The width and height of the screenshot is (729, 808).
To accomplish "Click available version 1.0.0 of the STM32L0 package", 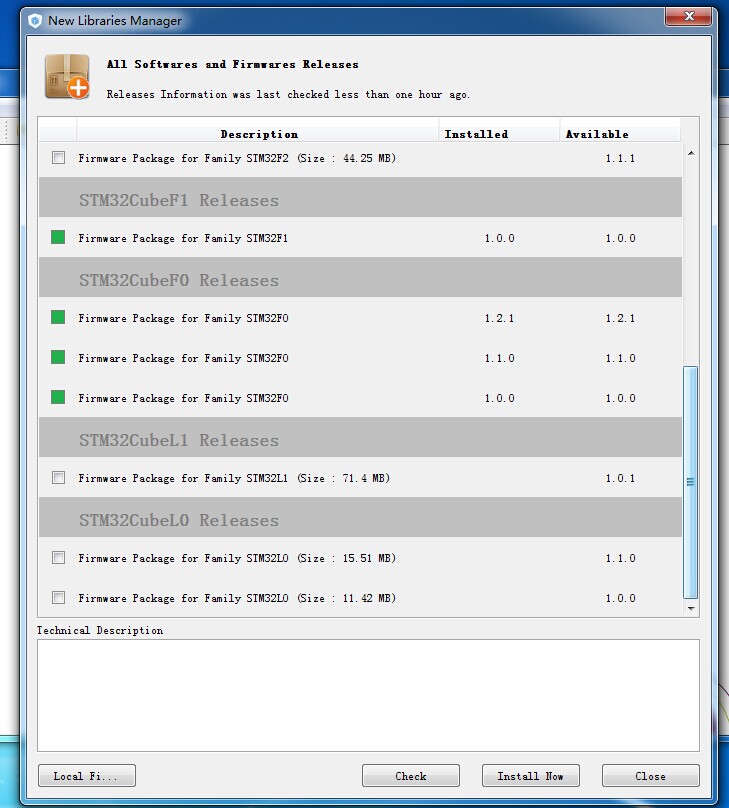I will [620, 598].
